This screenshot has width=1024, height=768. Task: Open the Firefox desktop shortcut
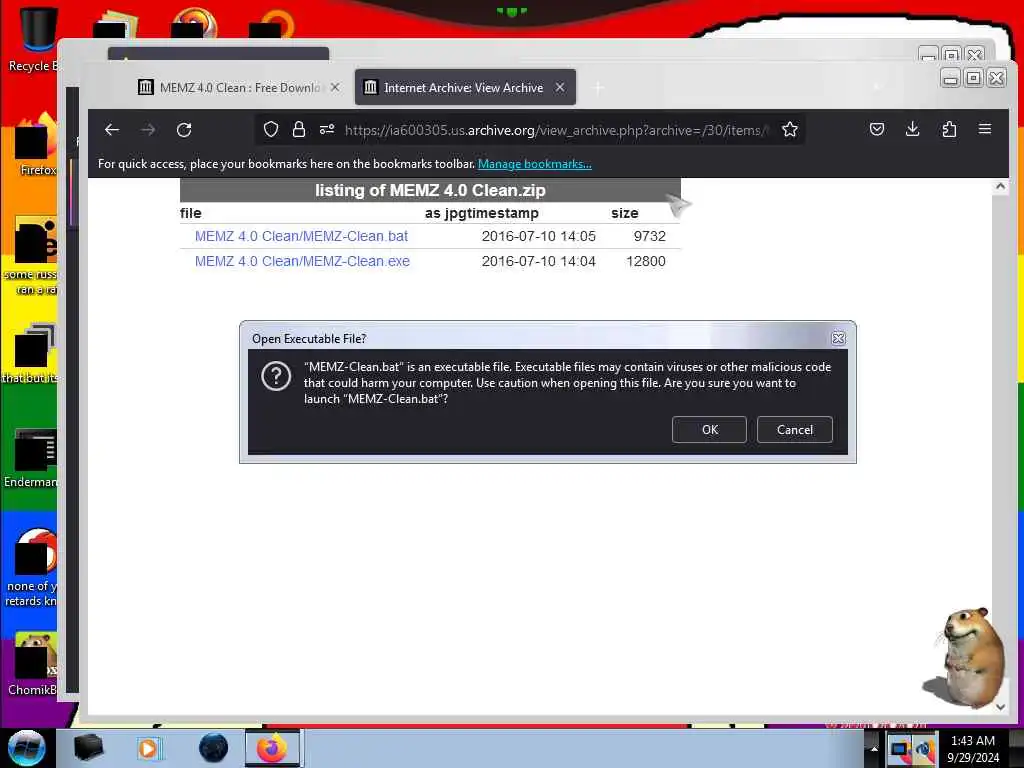pos(36,145)
